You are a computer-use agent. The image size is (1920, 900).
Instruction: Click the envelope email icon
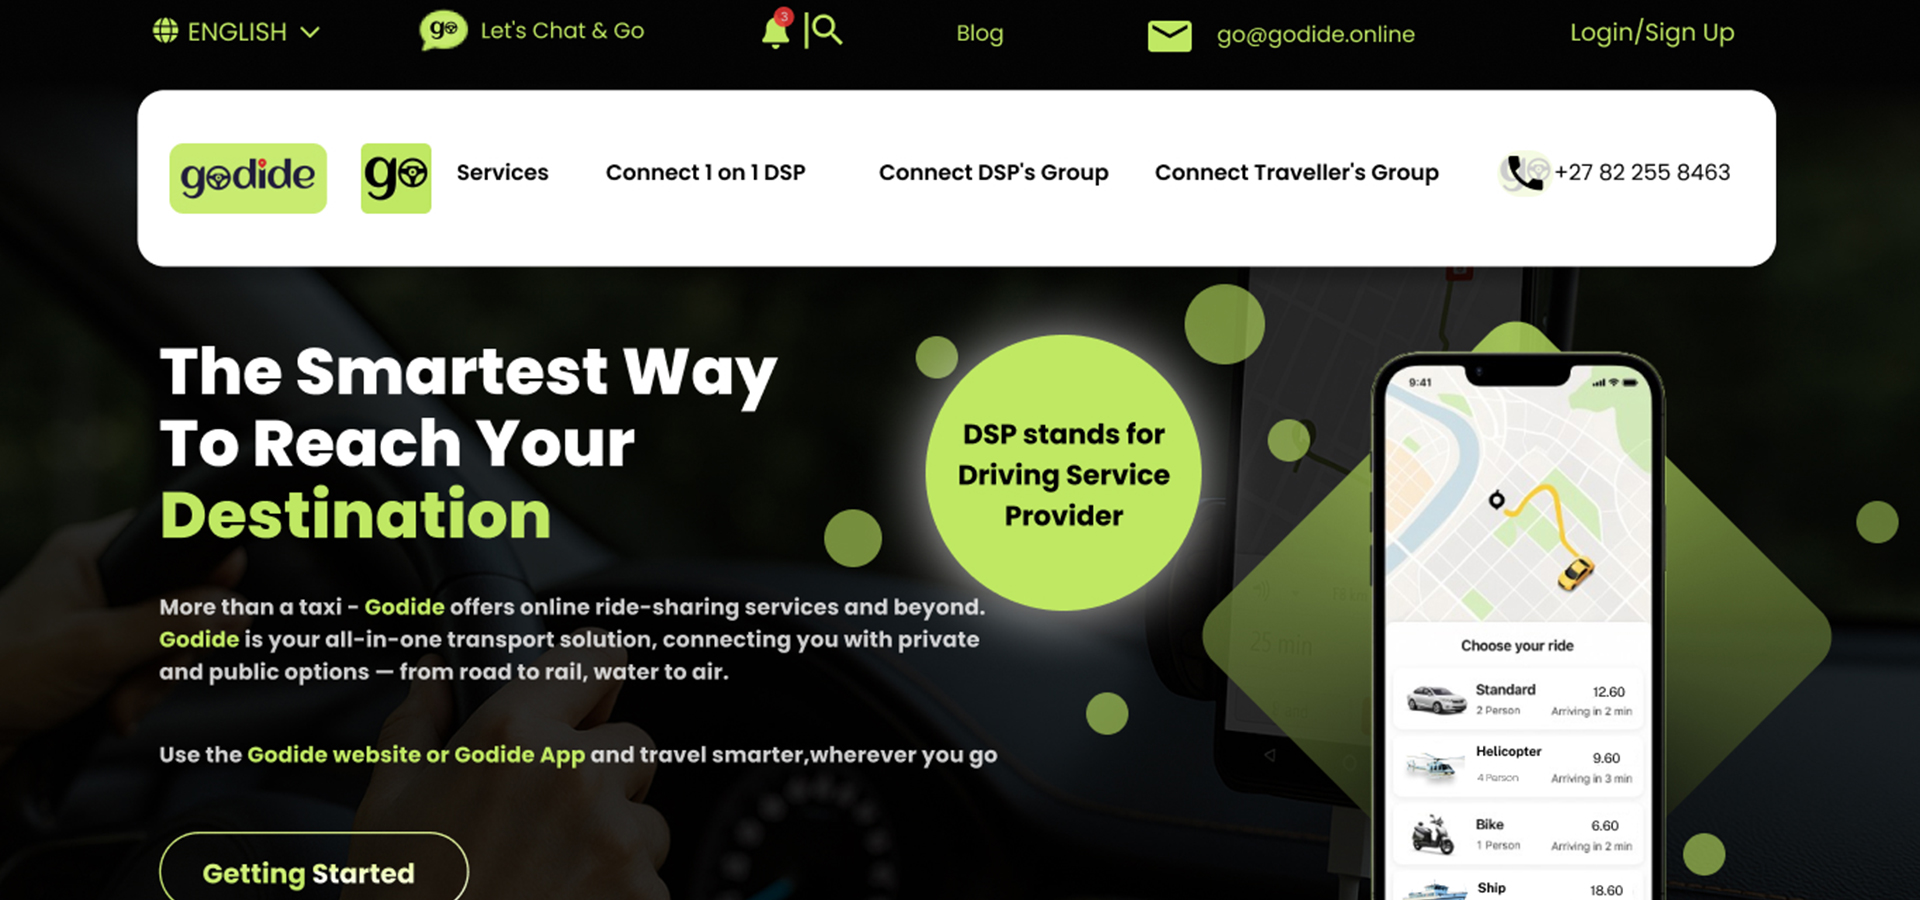pos(1169,36)
